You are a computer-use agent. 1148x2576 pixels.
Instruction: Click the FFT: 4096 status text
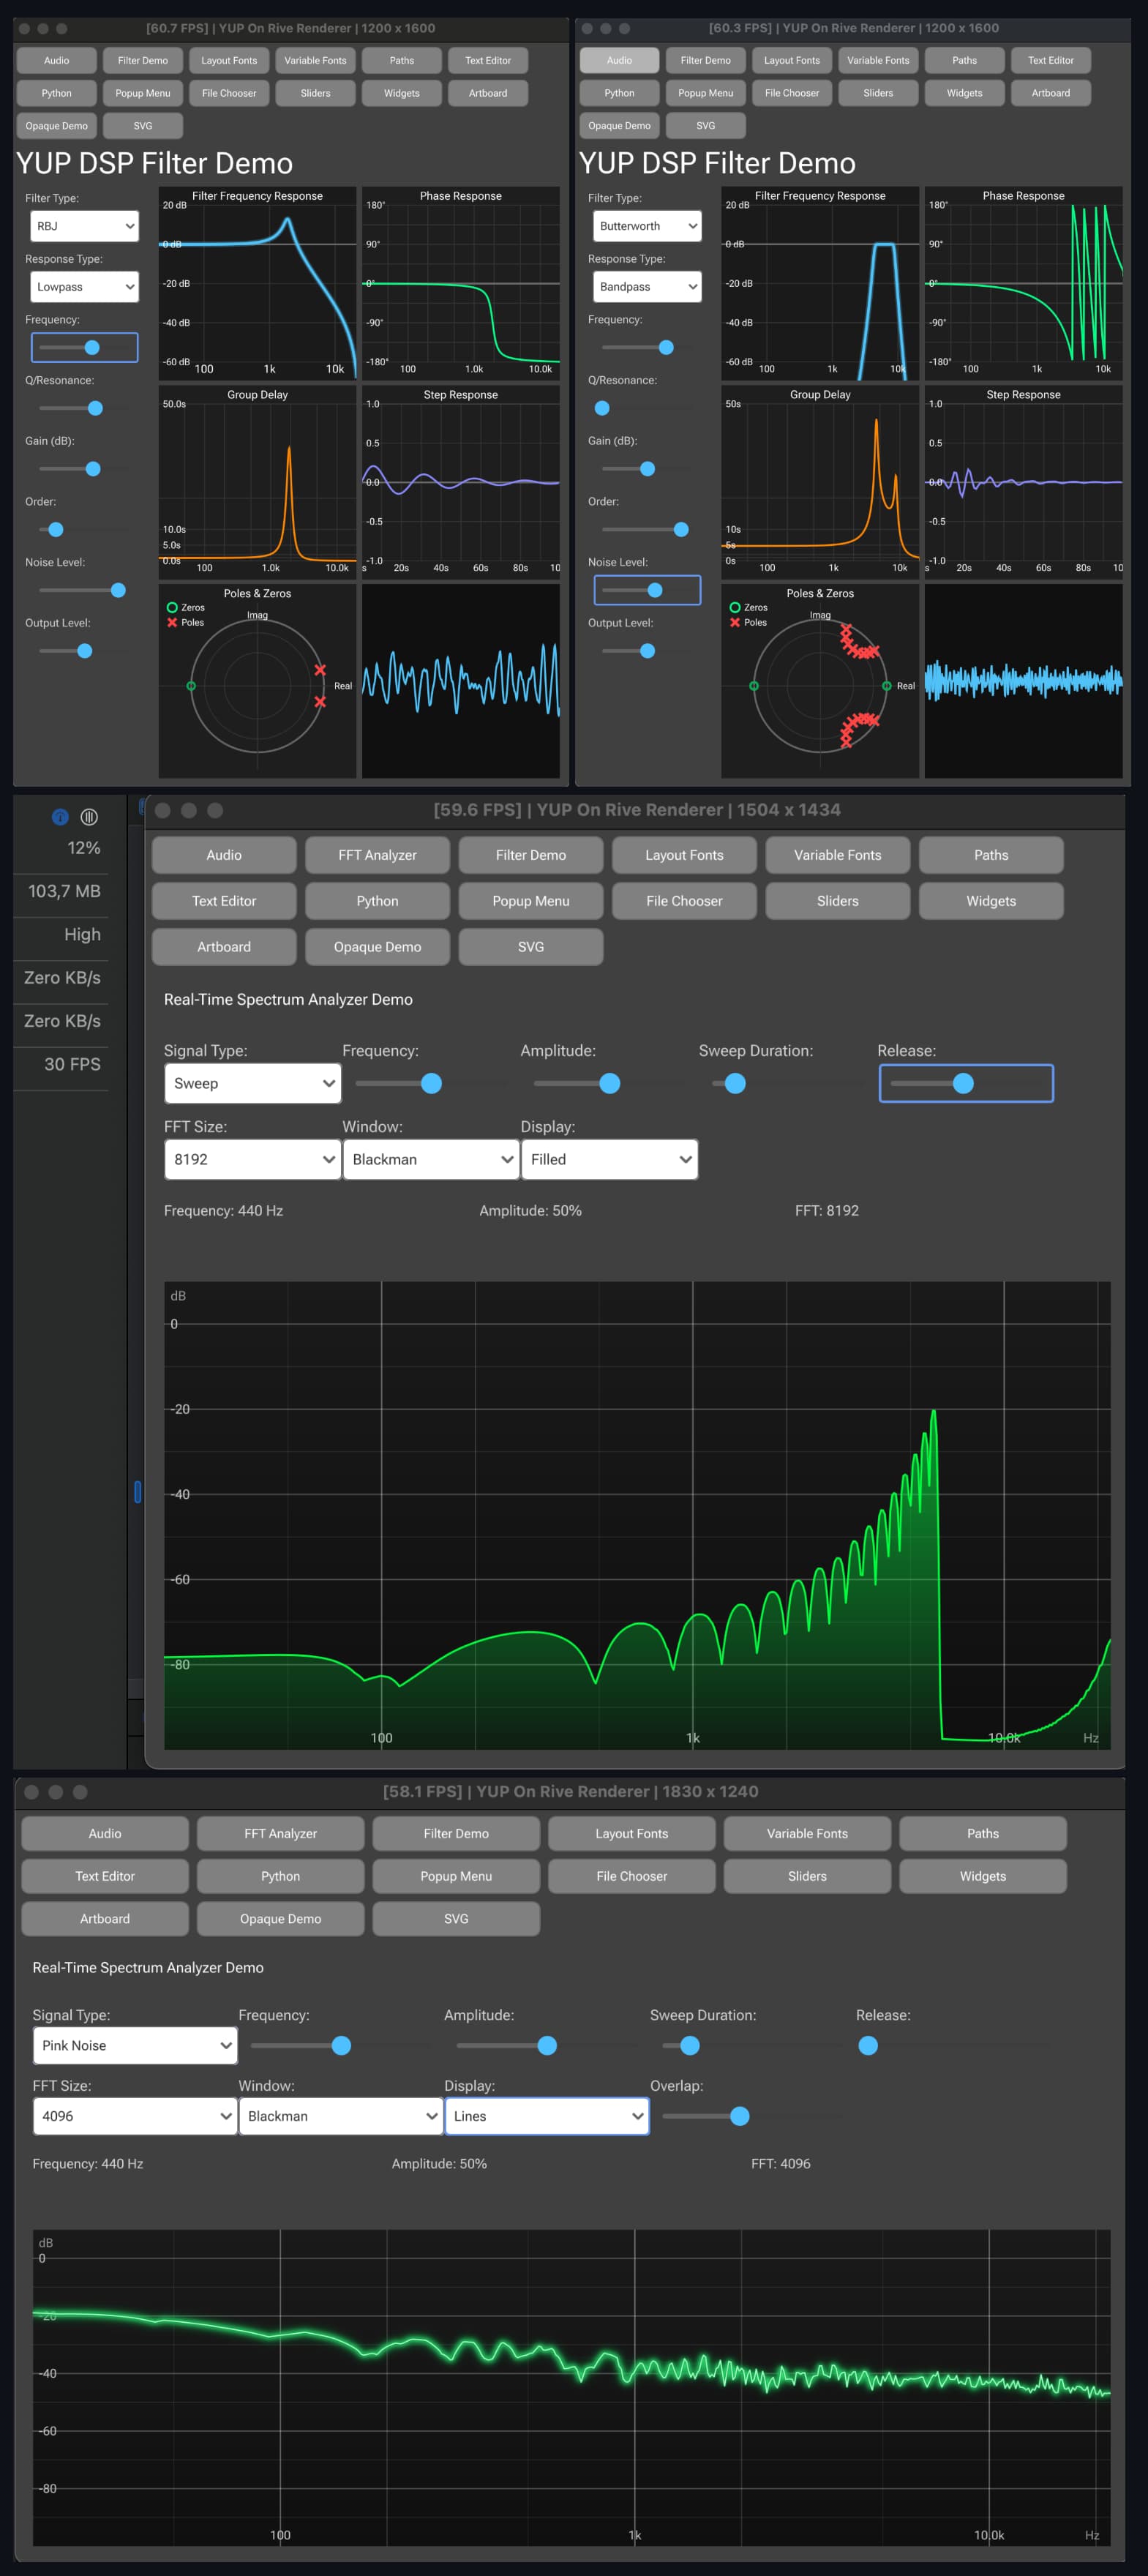click(x=781, y=2163)
